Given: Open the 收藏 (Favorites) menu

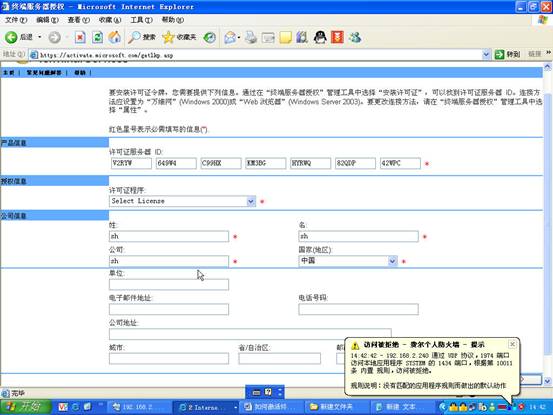Looking at the screenshot, I should pos(110,20).
